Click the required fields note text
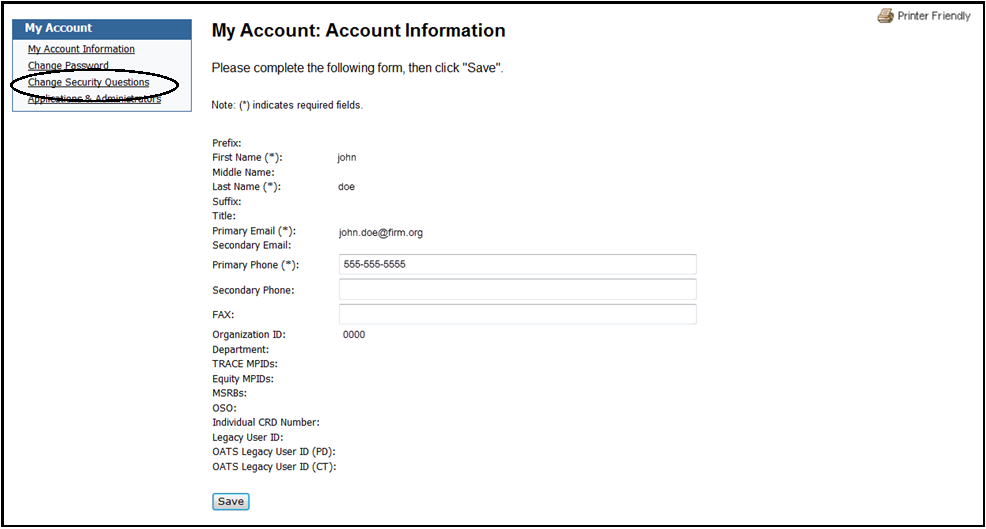Viewport: 986px width, 529px height. (287, 105)
